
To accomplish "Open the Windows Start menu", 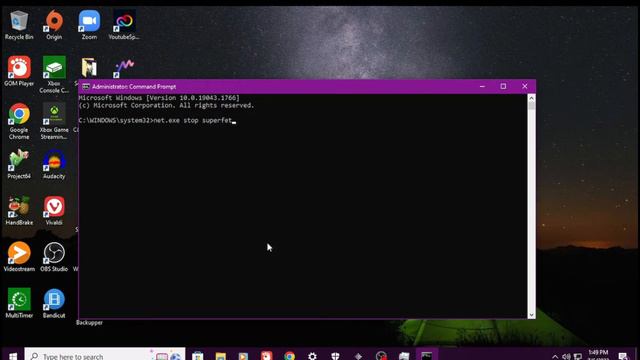I will click(x=13, y=356).
